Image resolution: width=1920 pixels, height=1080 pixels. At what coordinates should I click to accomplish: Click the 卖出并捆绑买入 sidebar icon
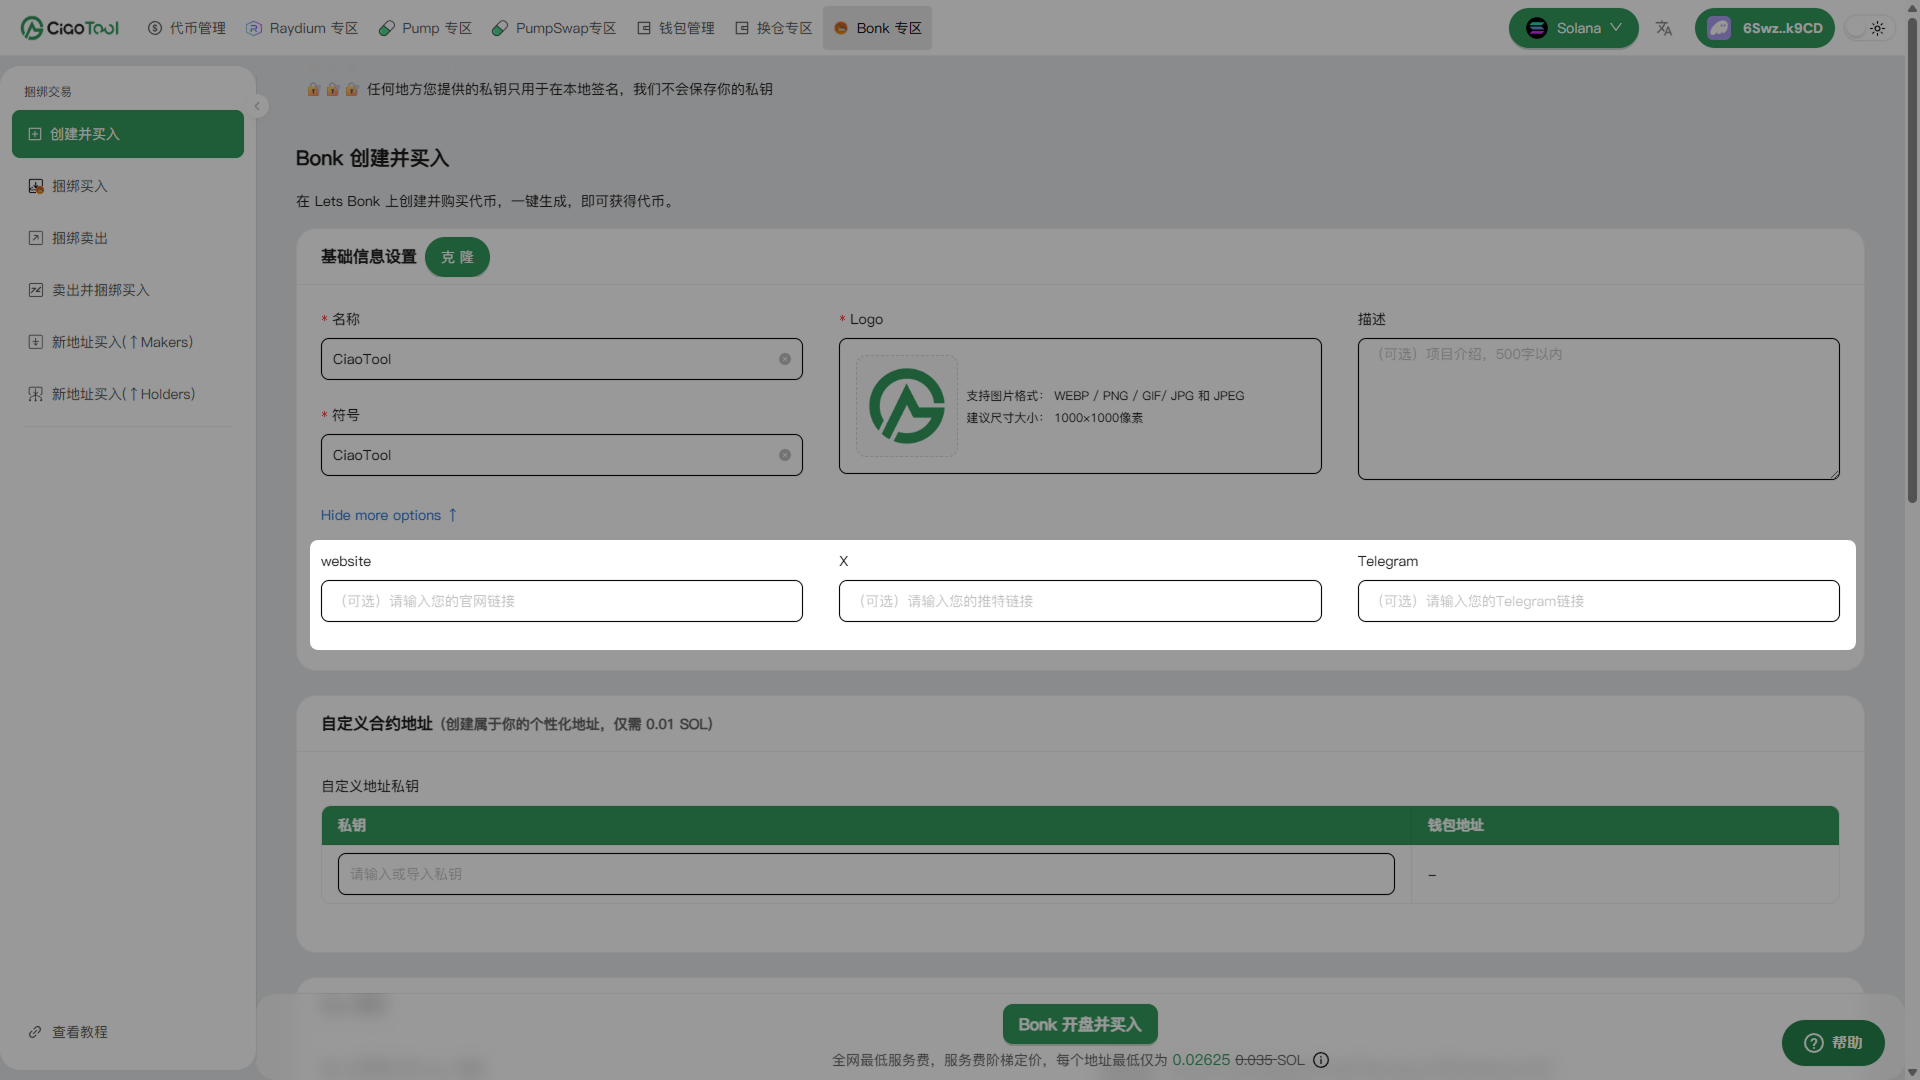pyautogui.click(x=36, y=290)
